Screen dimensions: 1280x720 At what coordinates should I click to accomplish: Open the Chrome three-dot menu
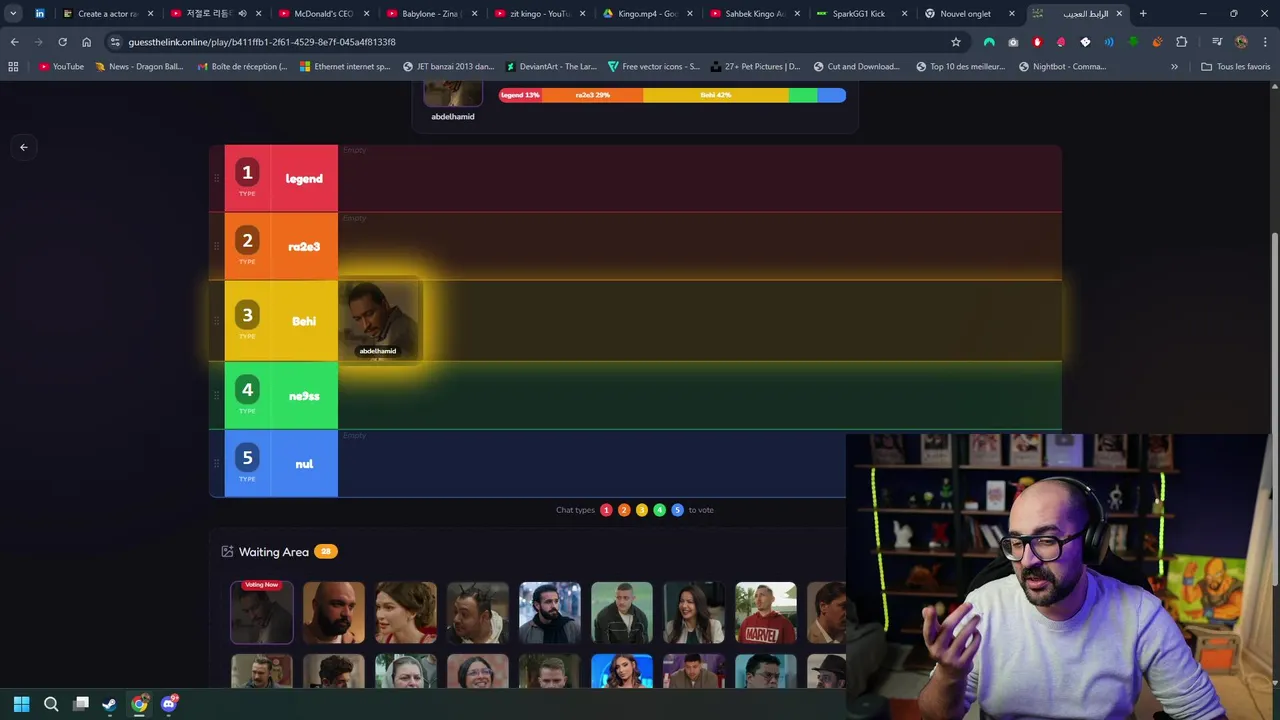click(x=1265, y=42)
